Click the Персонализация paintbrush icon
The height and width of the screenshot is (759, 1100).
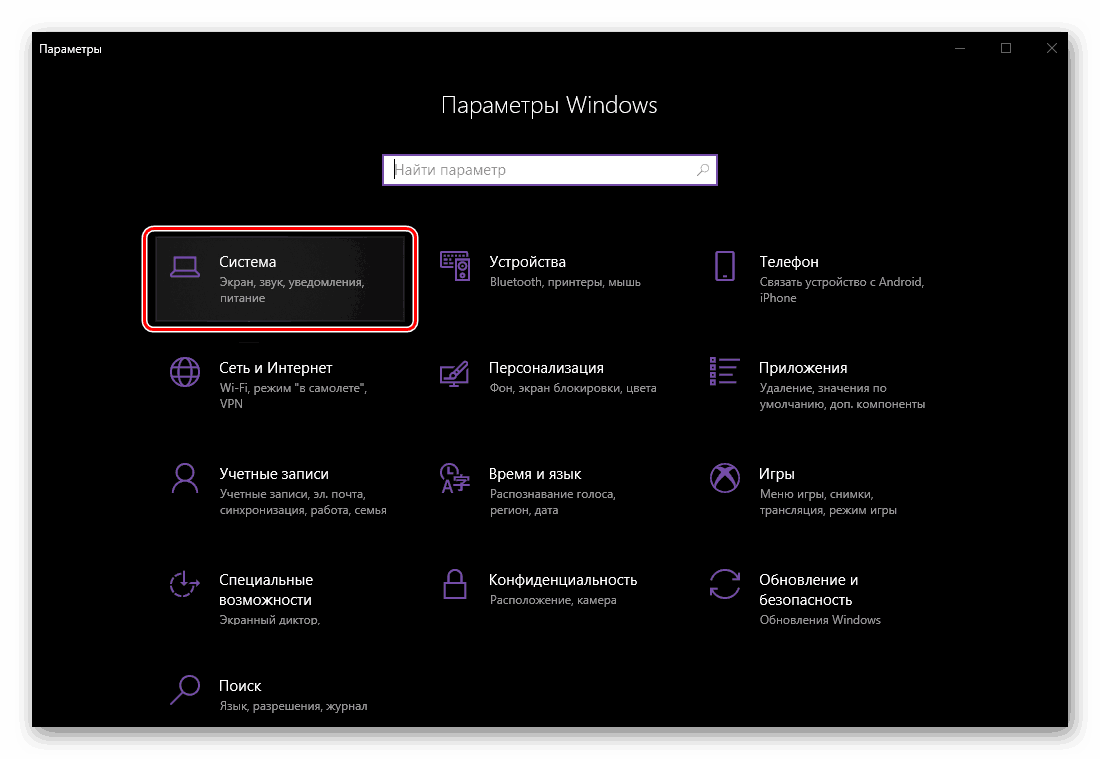(x=455, y=373)
